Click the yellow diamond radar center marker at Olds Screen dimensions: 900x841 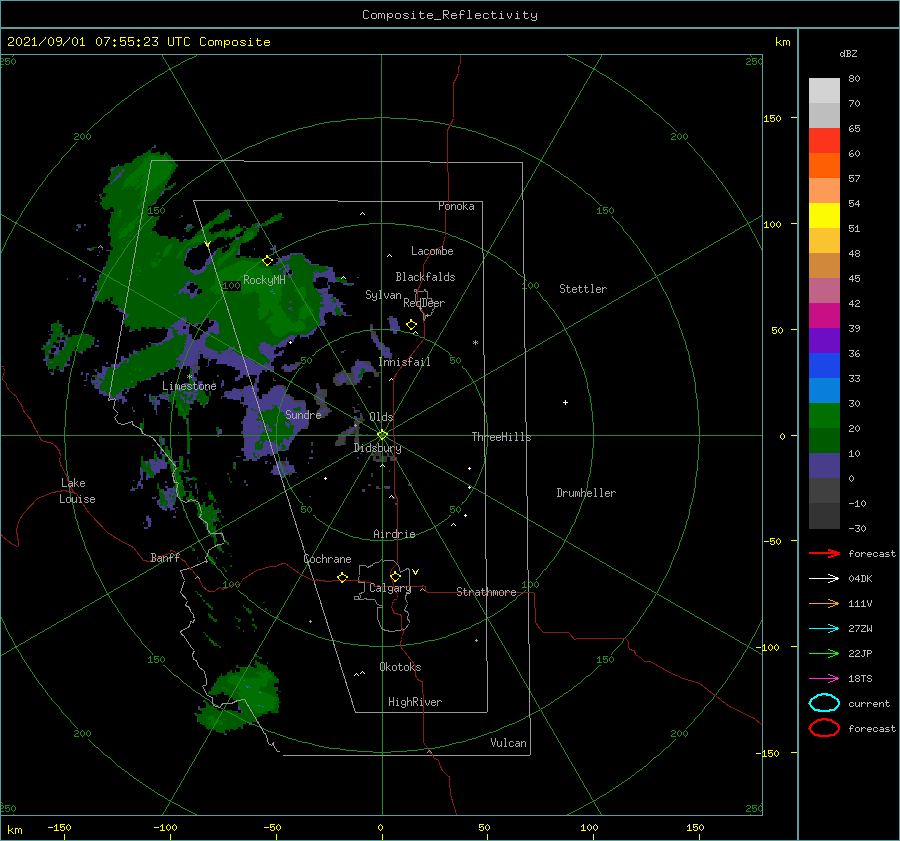(382, 435)
